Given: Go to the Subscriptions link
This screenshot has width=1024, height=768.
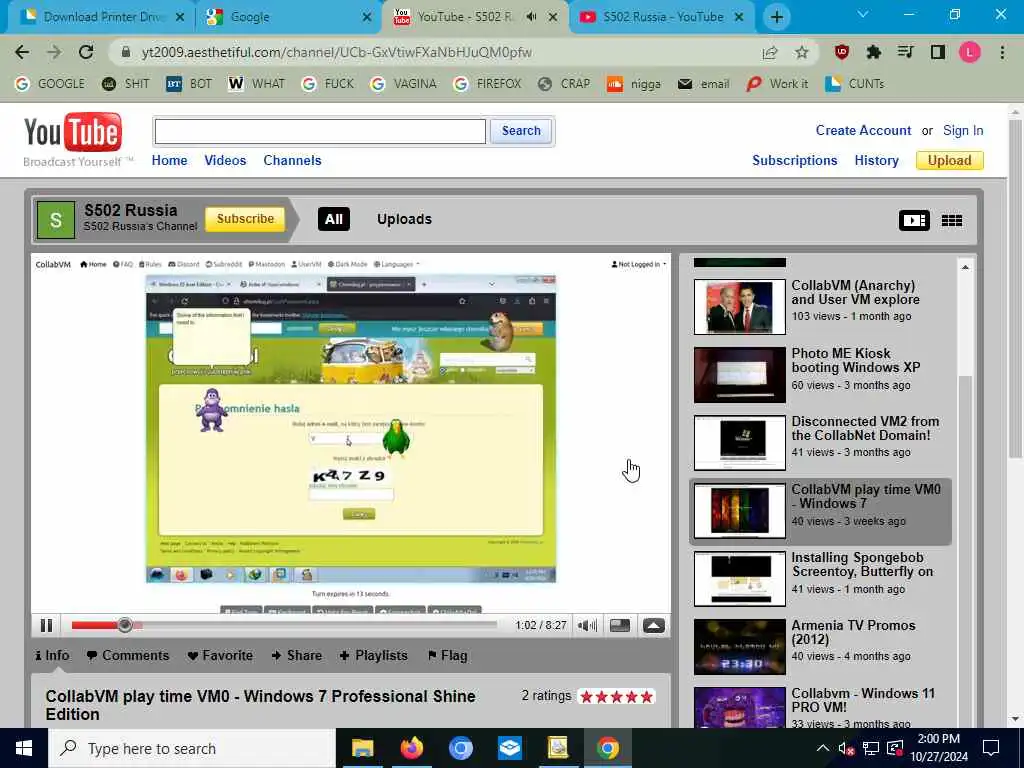Looking at the screenshot, I should [794, 161].
